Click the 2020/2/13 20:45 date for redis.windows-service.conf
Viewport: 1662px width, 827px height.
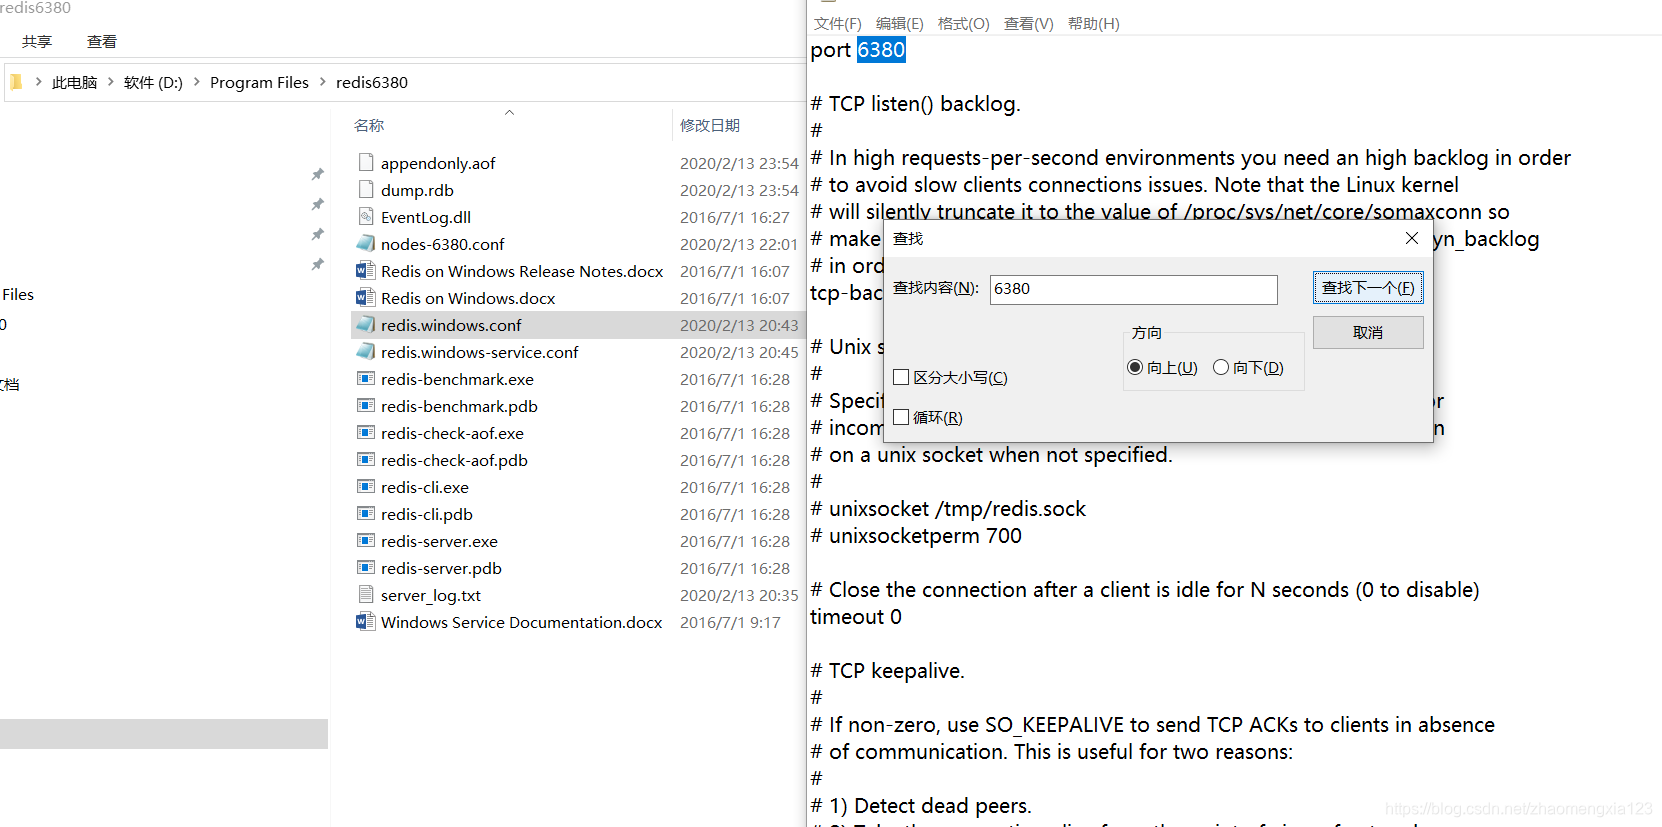click(x=739, y=352)
